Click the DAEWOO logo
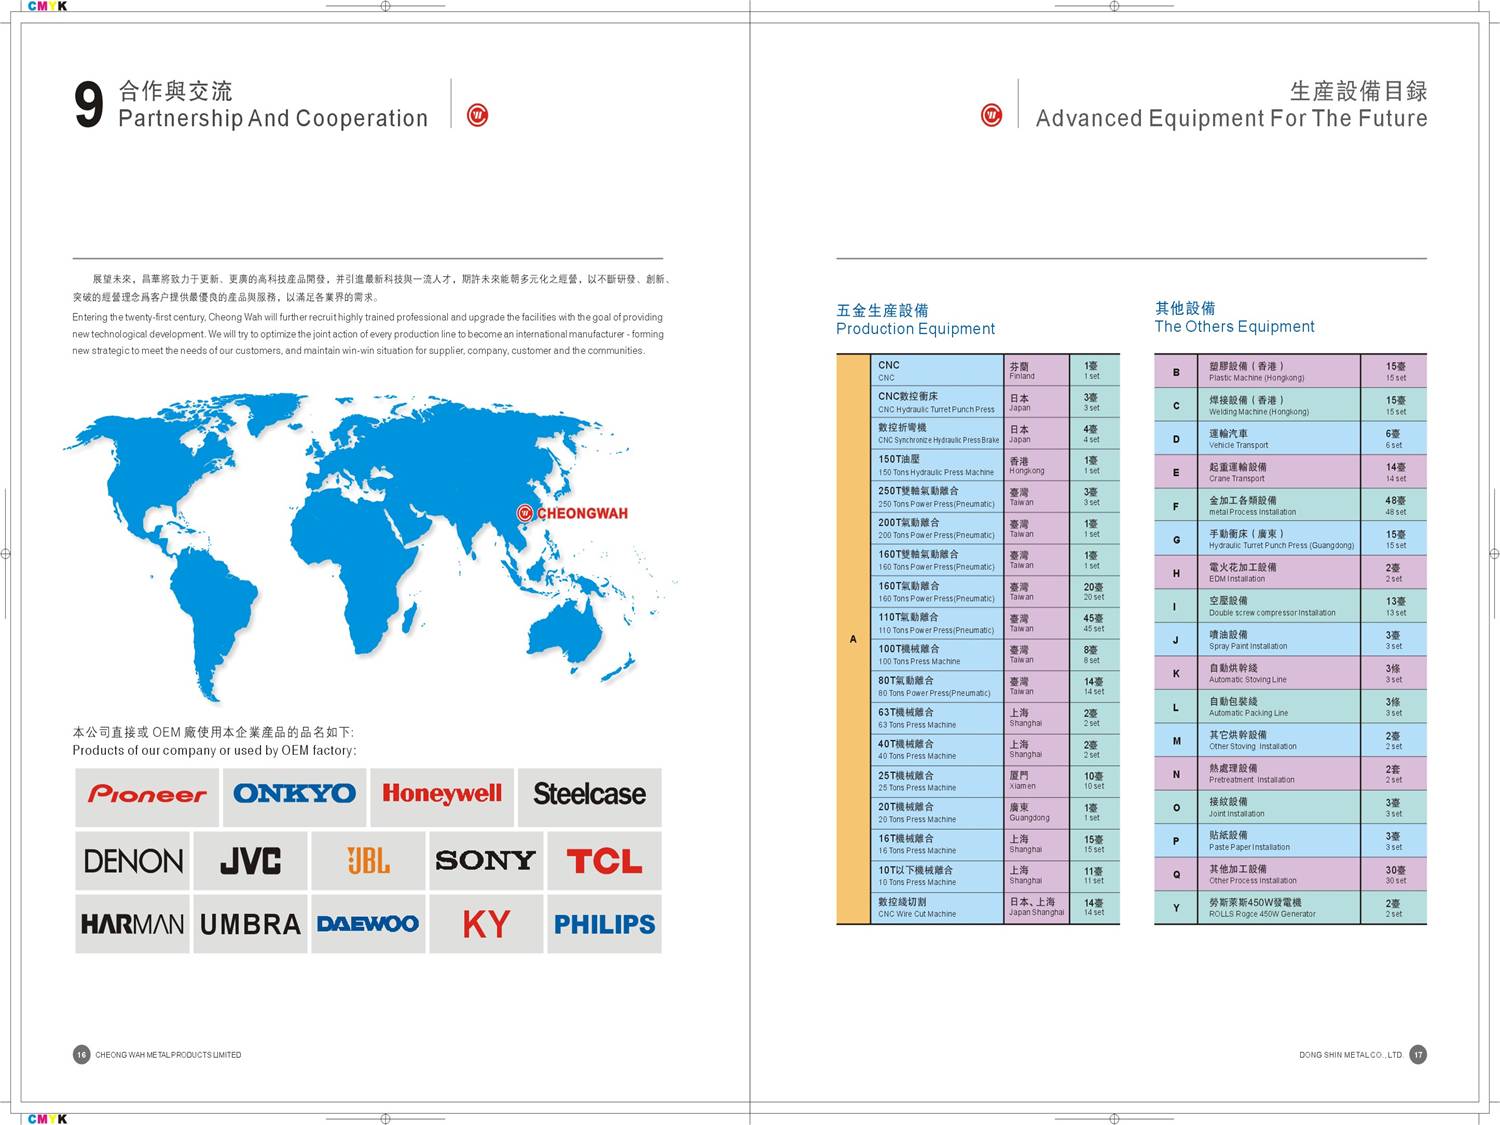The height and width of the screenshot is (1125, 1500). click(x=368, y=924)
